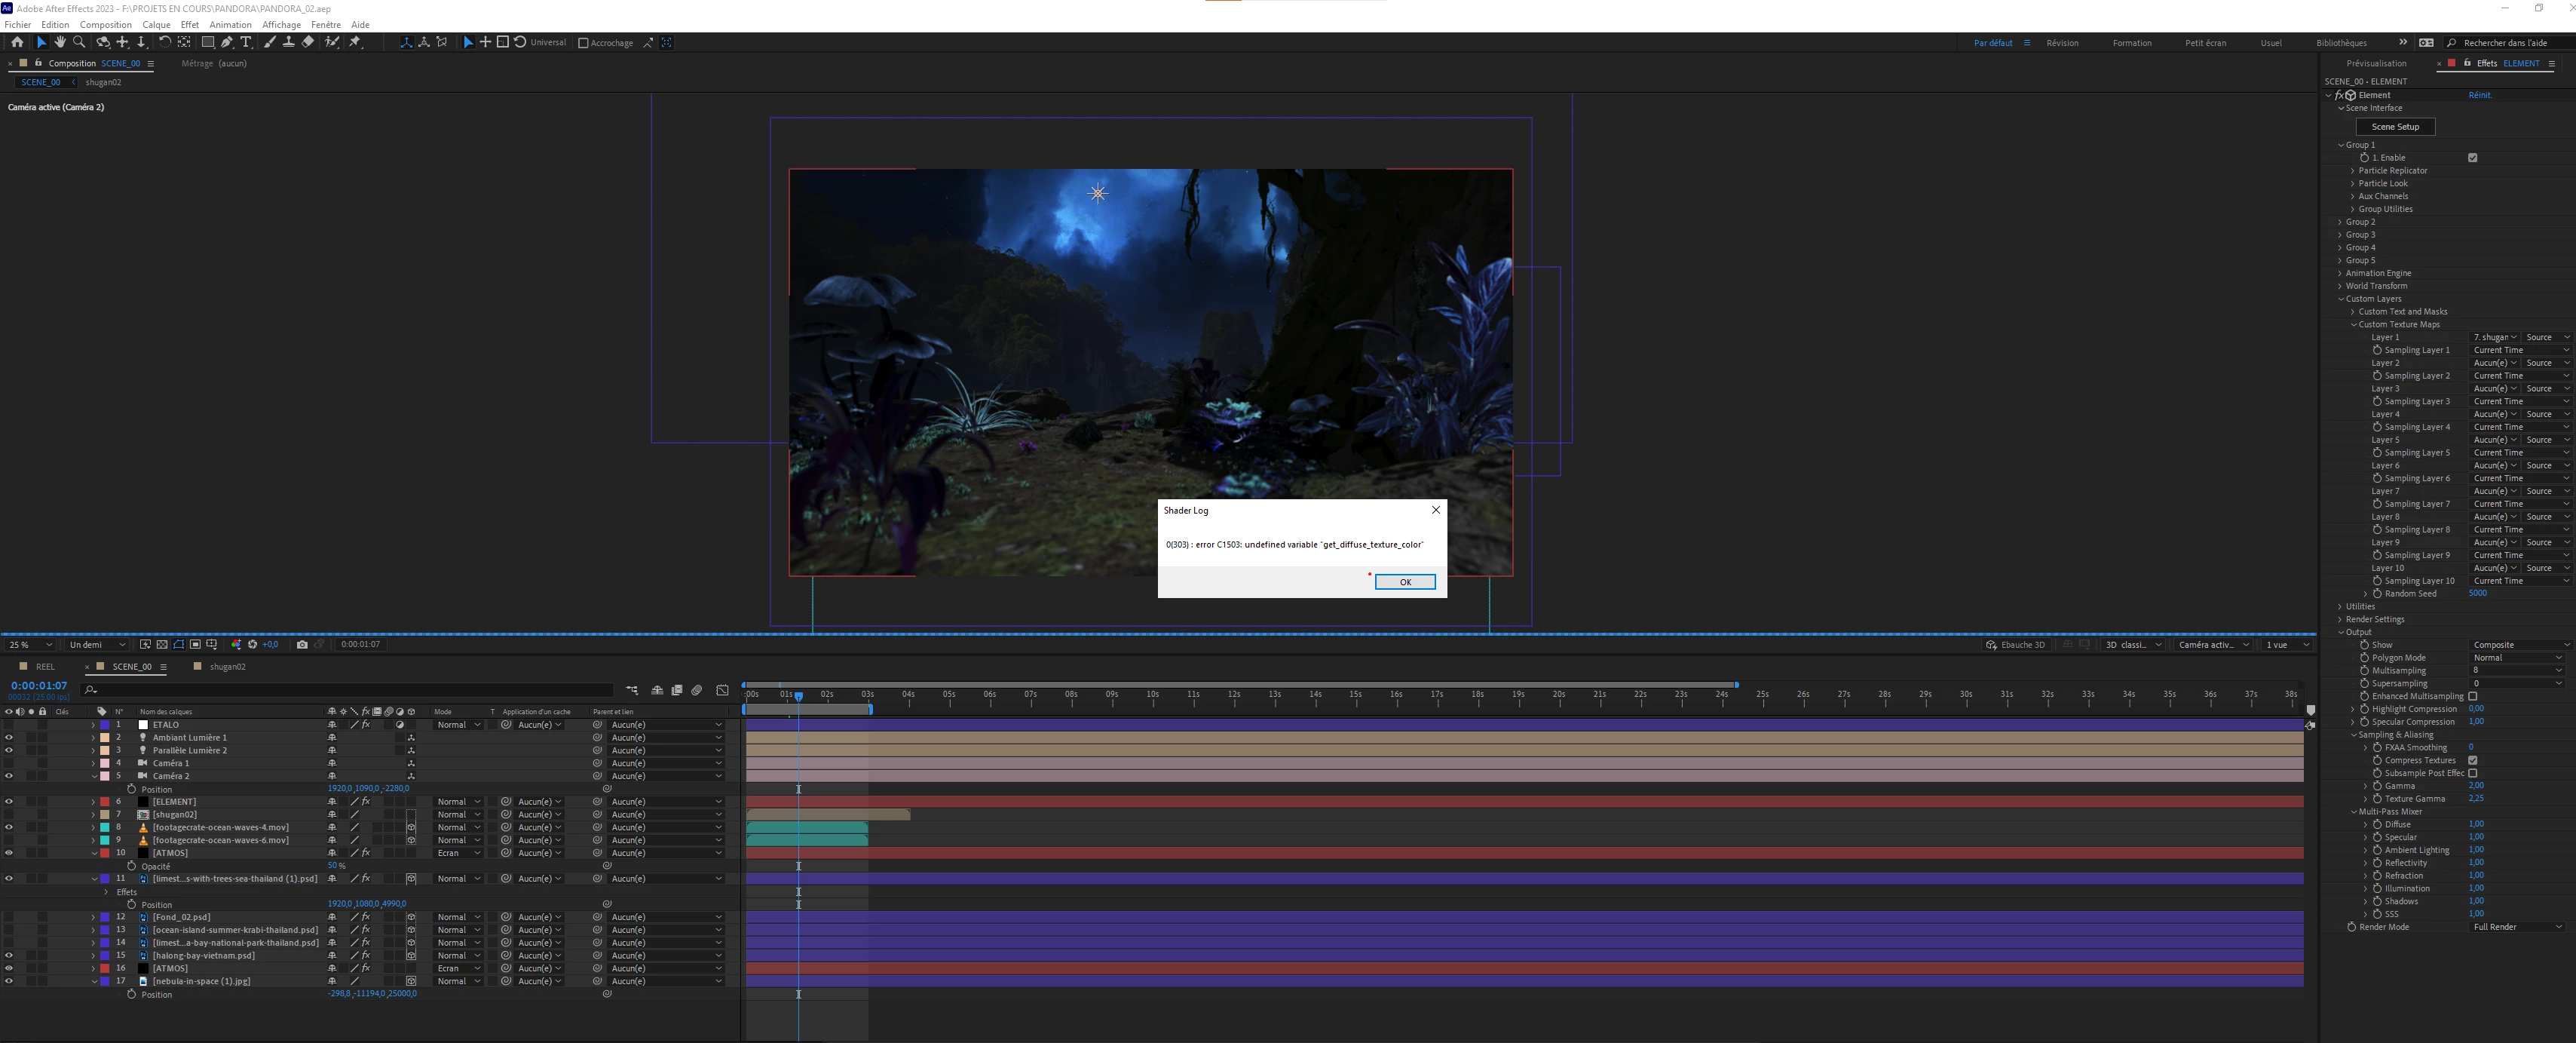This screenshot has width=2576, height=1043.
Task: Switch to the shugan02 timeline tab
Action: pos(227,667)
